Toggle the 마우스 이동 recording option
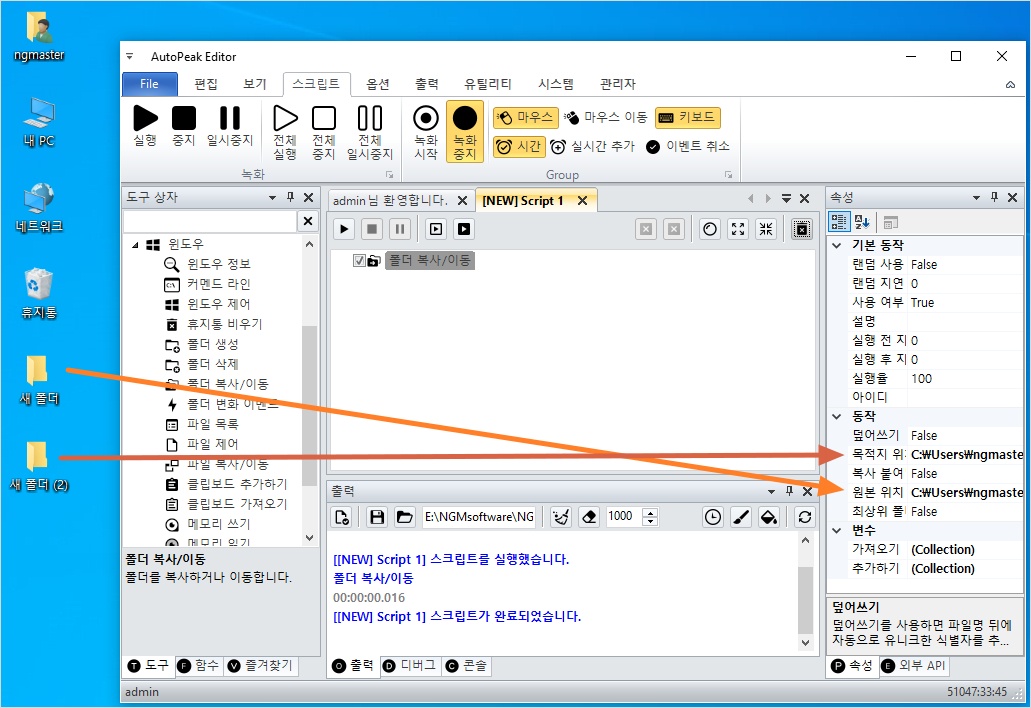The height and width of the screenshot is (708, 1031). pyautogui.click(x=606, y=118)
